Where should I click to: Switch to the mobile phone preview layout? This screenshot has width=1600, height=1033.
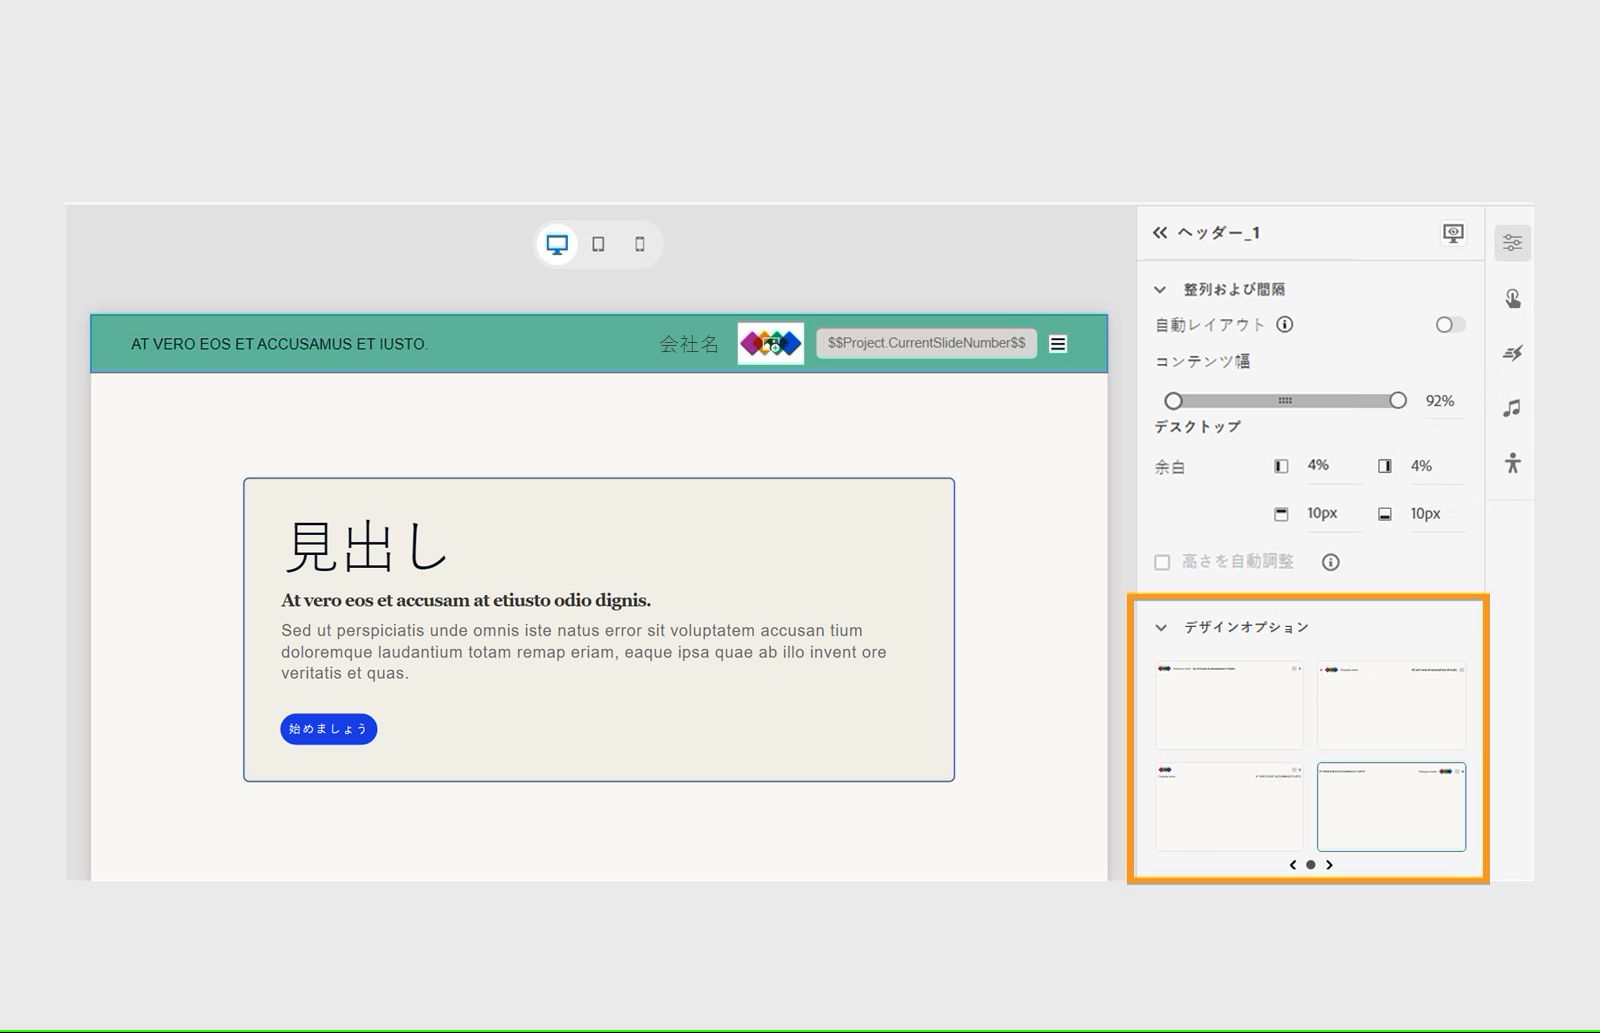pyautogui.click(x=640, y=244)
